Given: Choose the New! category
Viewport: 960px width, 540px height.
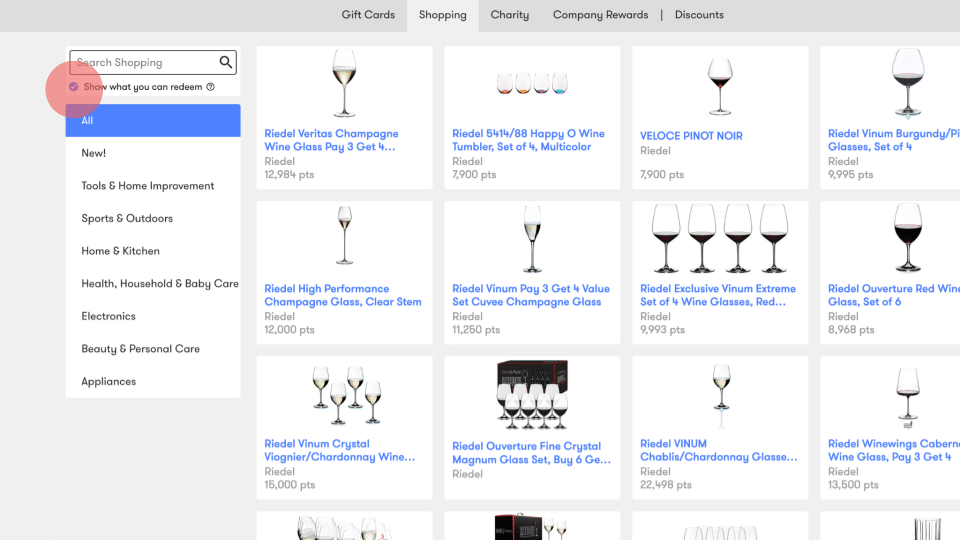Looking at the screenshot, I should coord(153,153).
